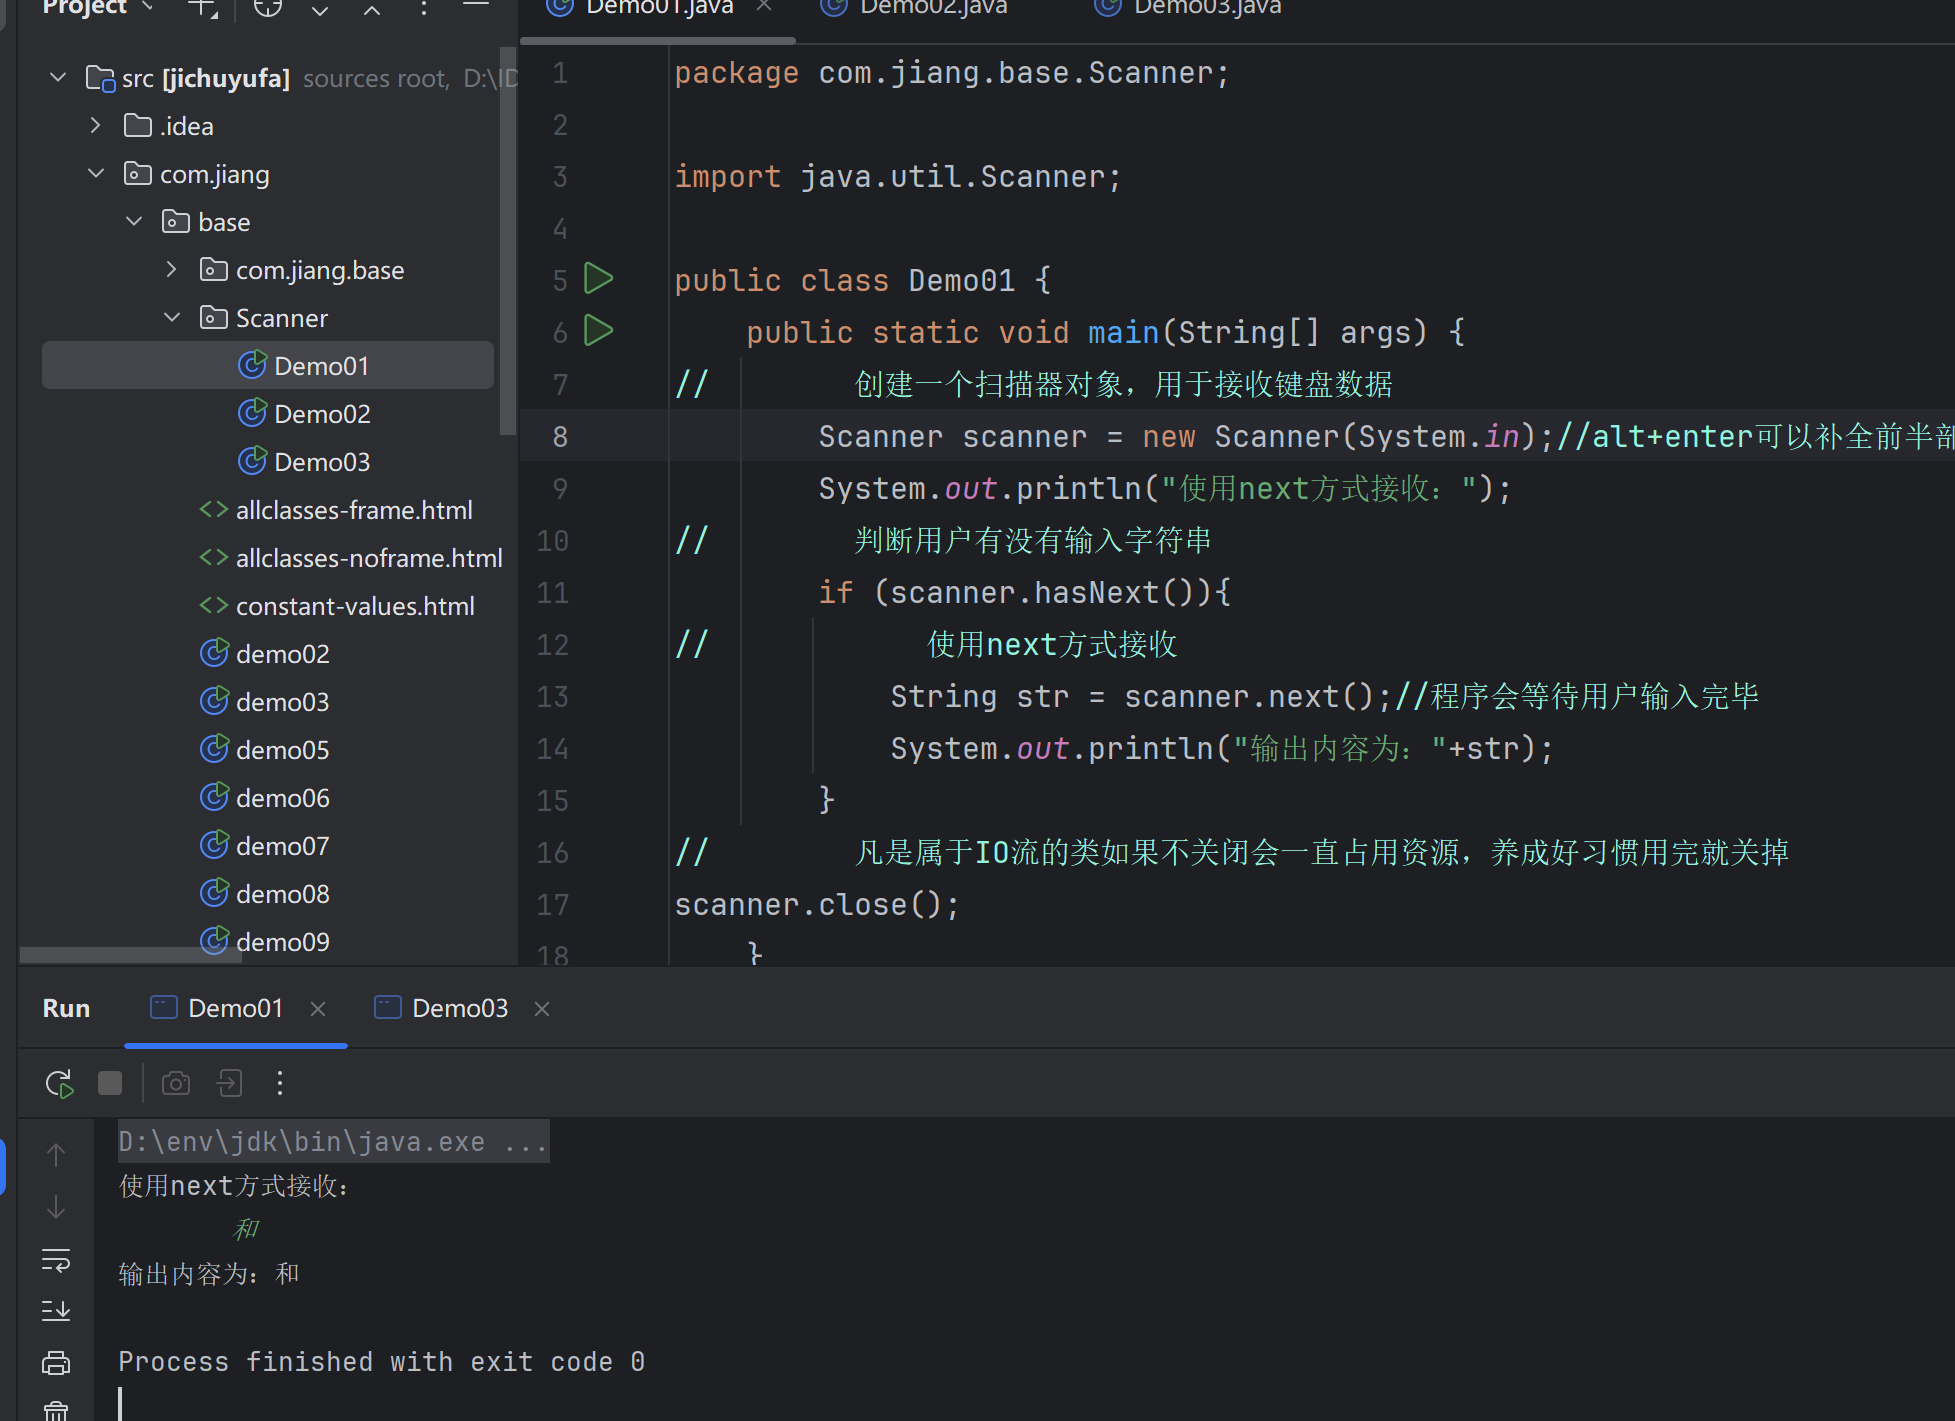Open Run toolbar three-dot more menu

(280, 1083)
